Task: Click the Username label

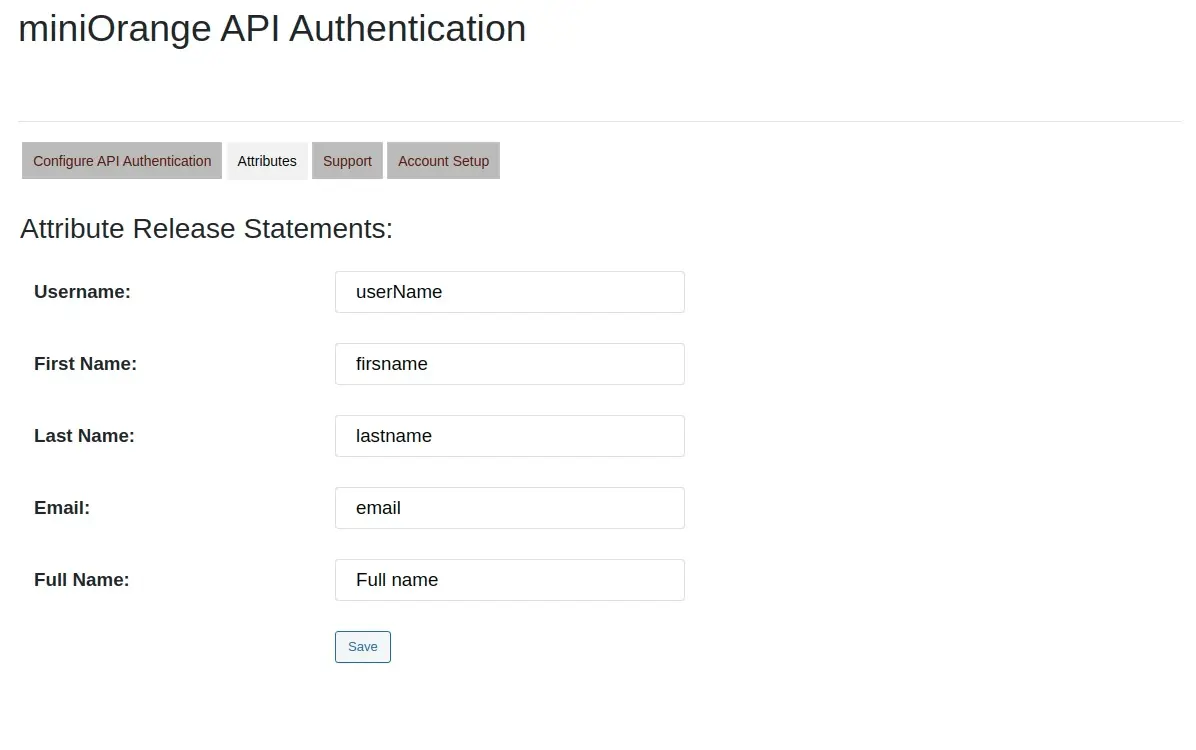Action: (82, 291)
